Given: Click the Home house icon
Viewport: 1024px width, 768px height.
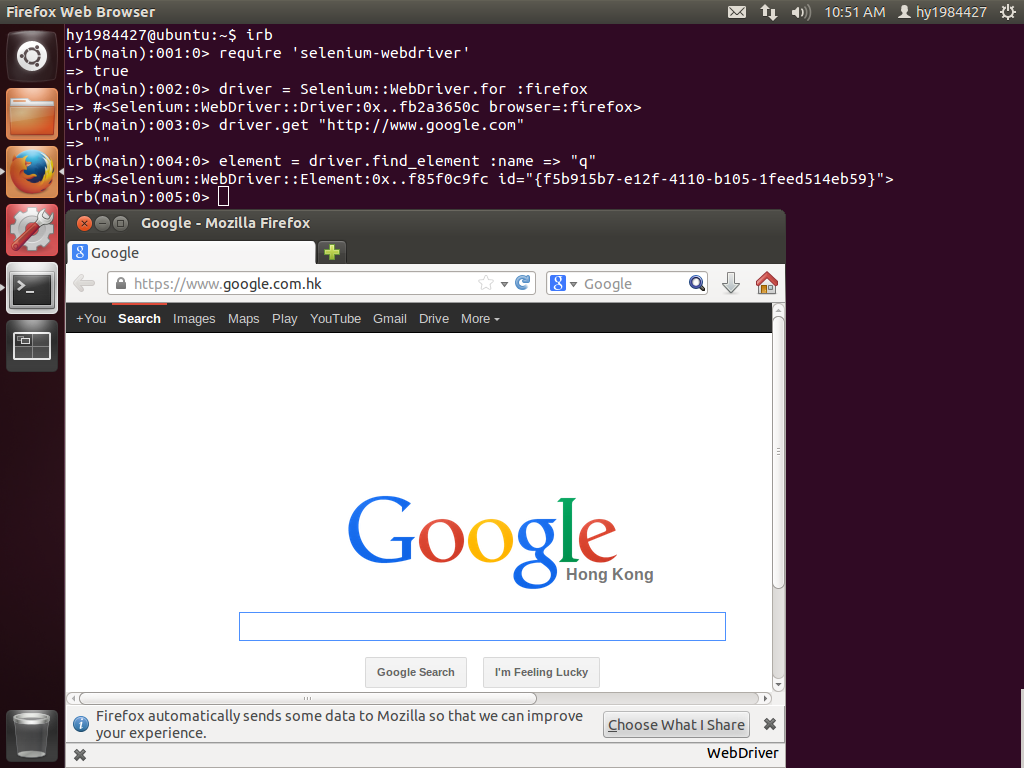Looking at the screenshot, I should (x=767, y=283).
